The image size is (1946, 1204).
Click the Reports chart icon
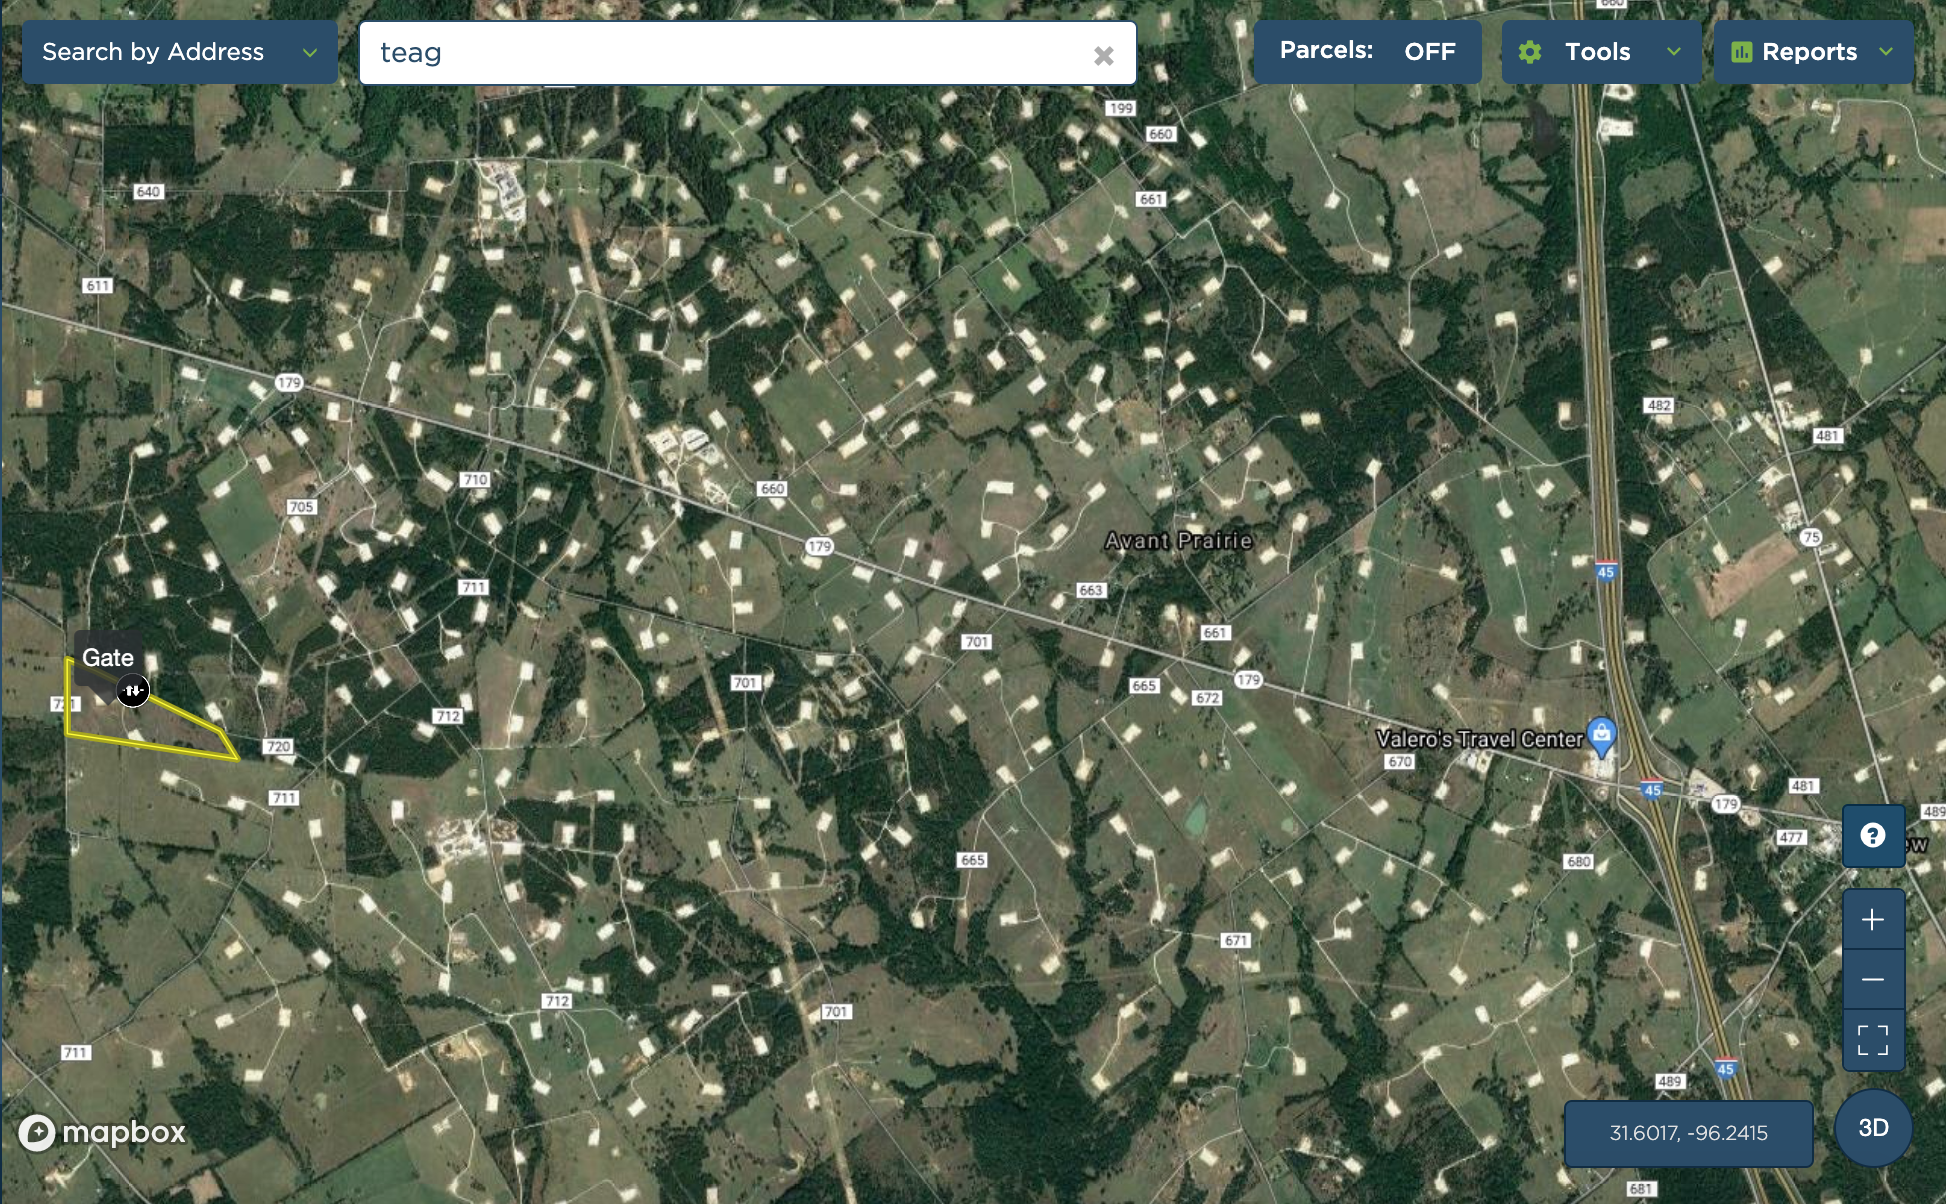pos(1741,52)
